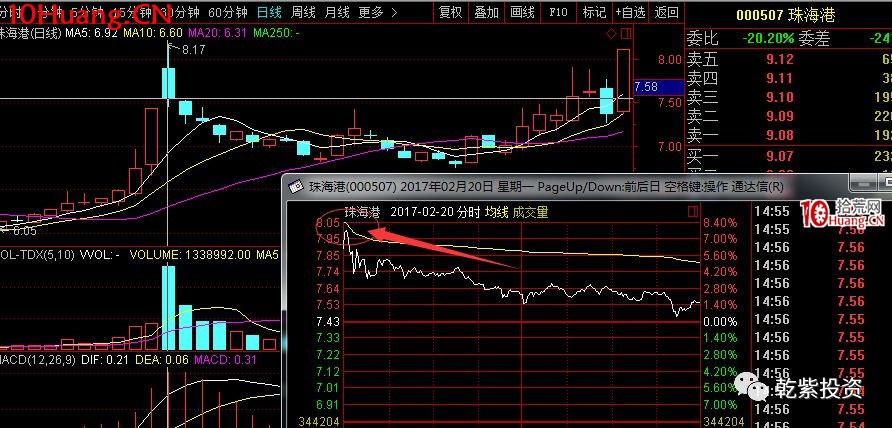Select the 卖五 9.12 order row
The width and height of the screenshot is (892, 428).
[789, 59]
